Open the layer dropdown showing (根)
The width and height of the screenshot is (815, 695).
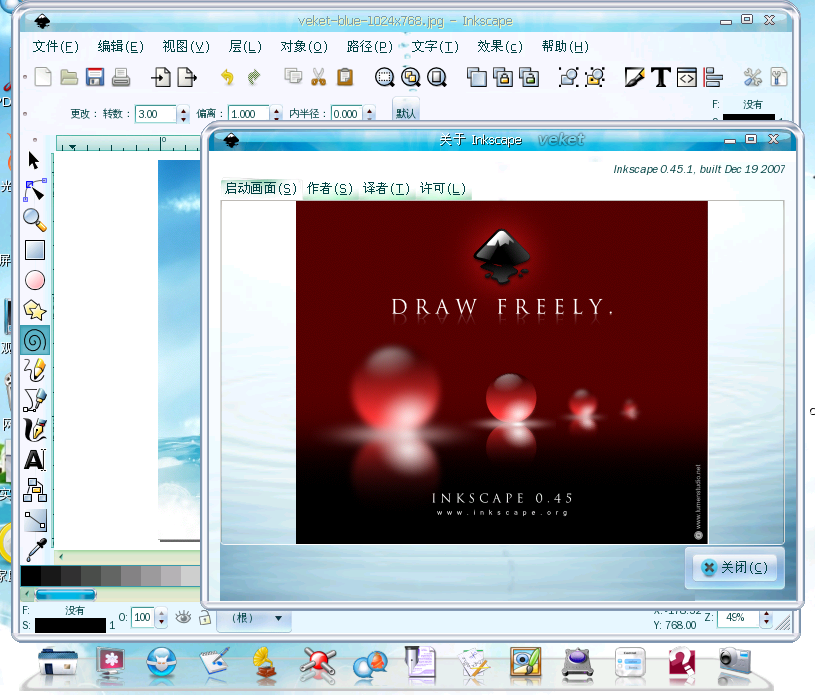click(254, 618)
